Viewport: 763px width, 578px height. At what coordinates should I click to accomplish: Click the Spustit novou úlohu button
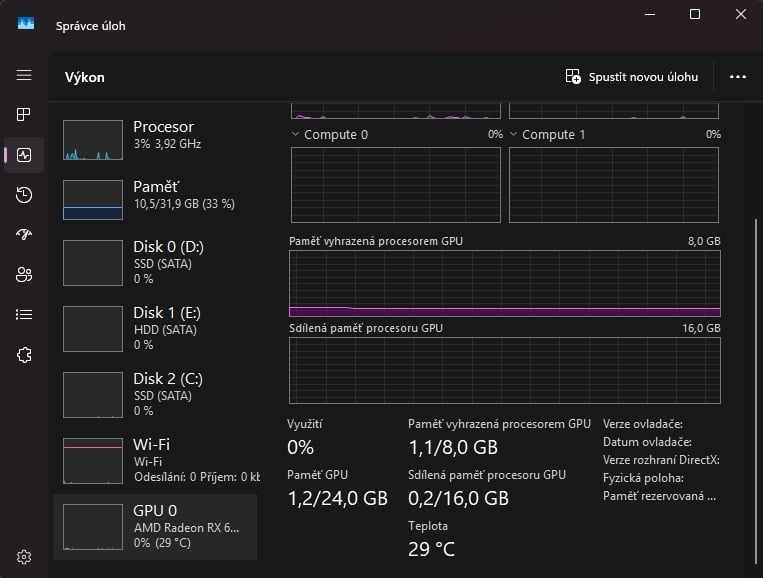632,77
